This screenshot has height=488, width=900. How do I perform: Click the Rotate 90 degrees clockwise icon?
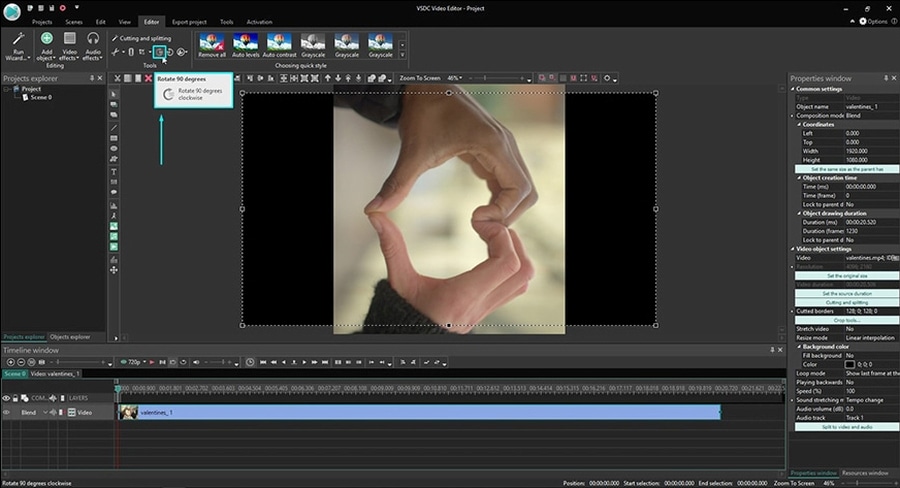(x=159, y=52)
